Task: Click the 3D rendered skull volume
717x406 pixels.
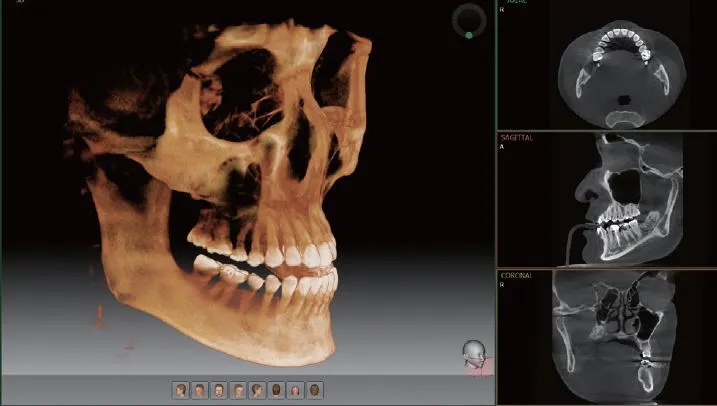Action: [217, 192]
